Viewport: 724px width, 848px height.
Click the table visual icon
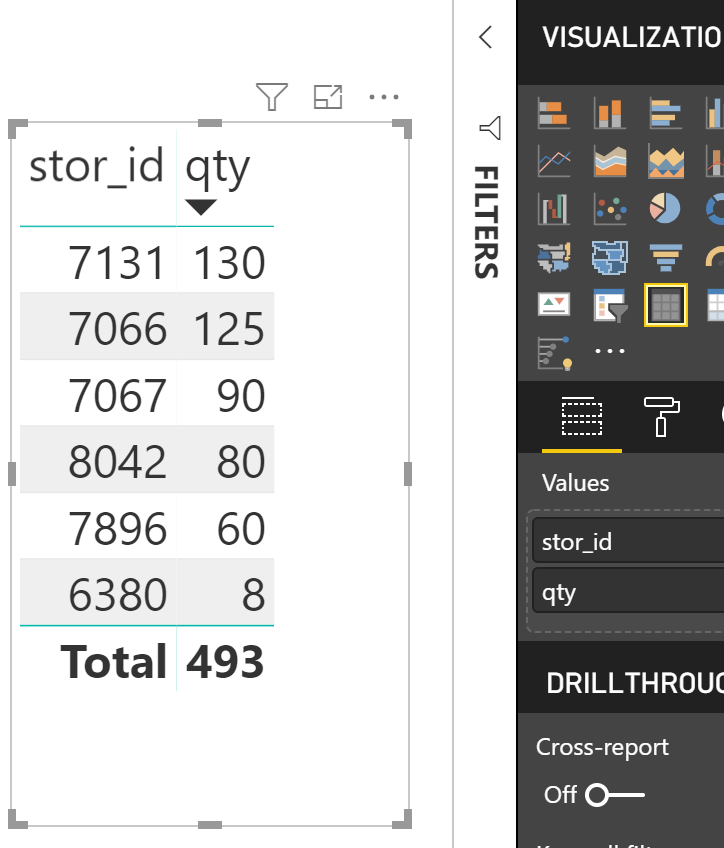tap(665, 305)
